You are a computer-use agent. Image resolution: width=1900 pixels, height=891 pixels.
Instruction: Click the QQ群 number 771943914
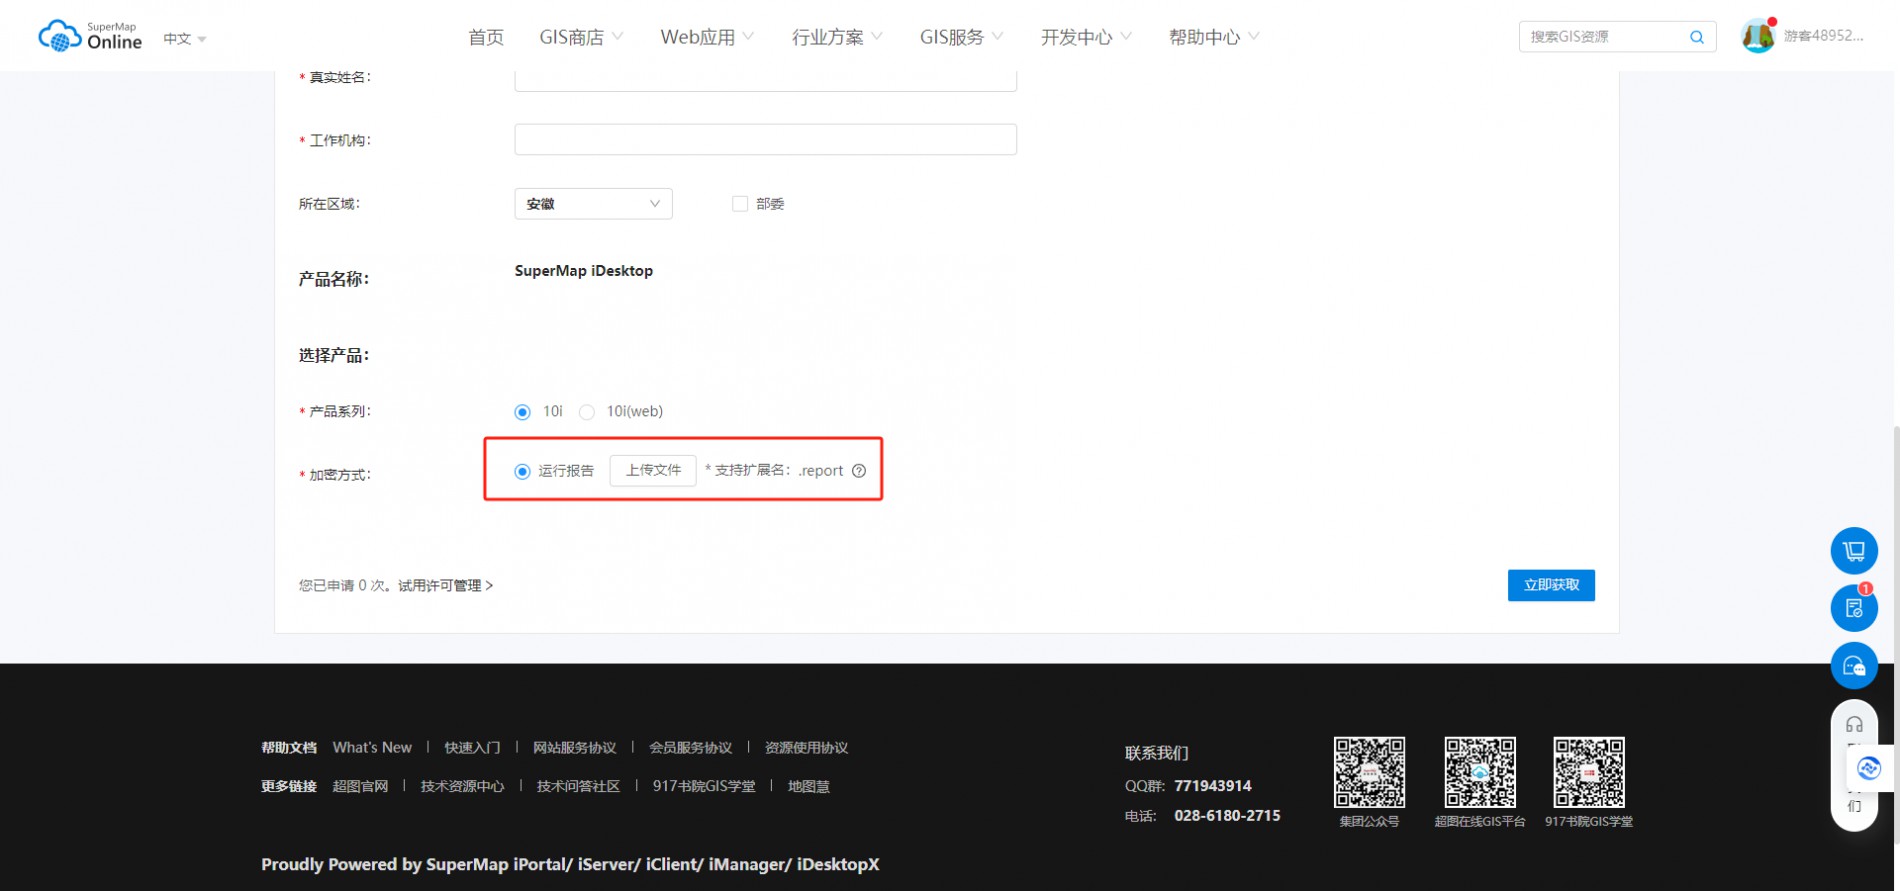[x=1213, y=786]
